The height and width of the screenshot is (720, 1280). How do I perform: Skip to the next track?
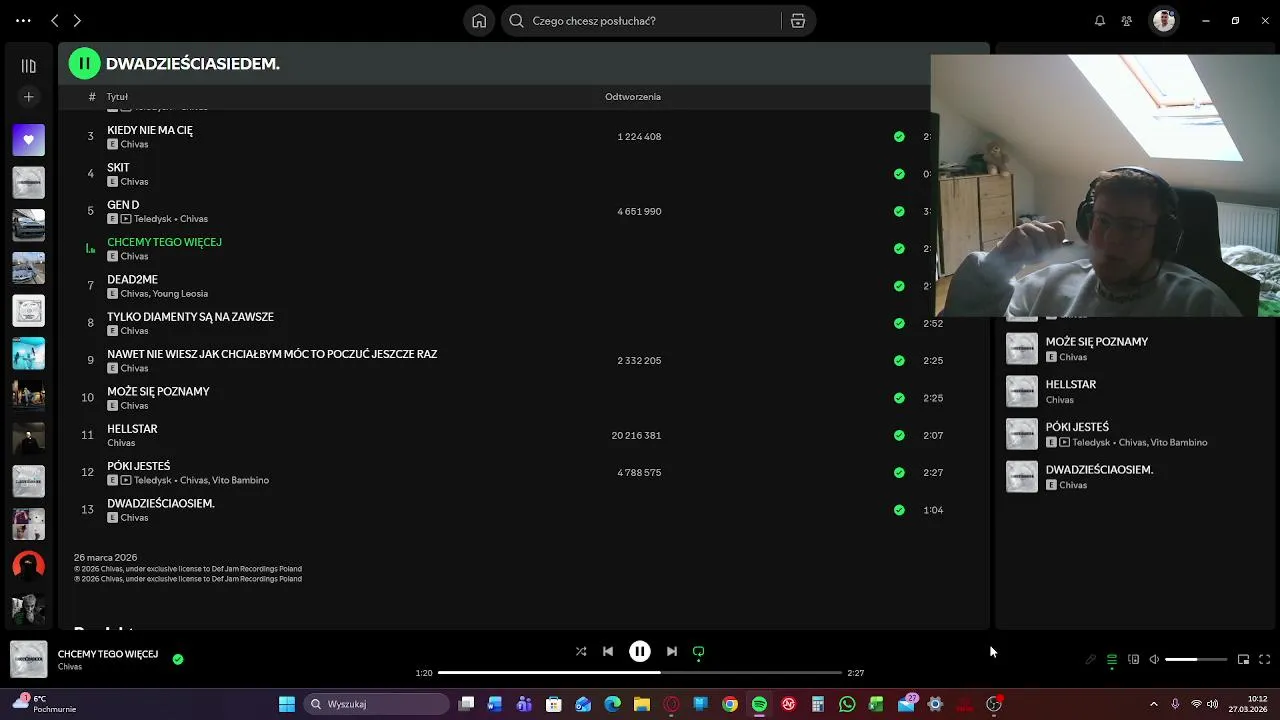(x=672, y=651)
